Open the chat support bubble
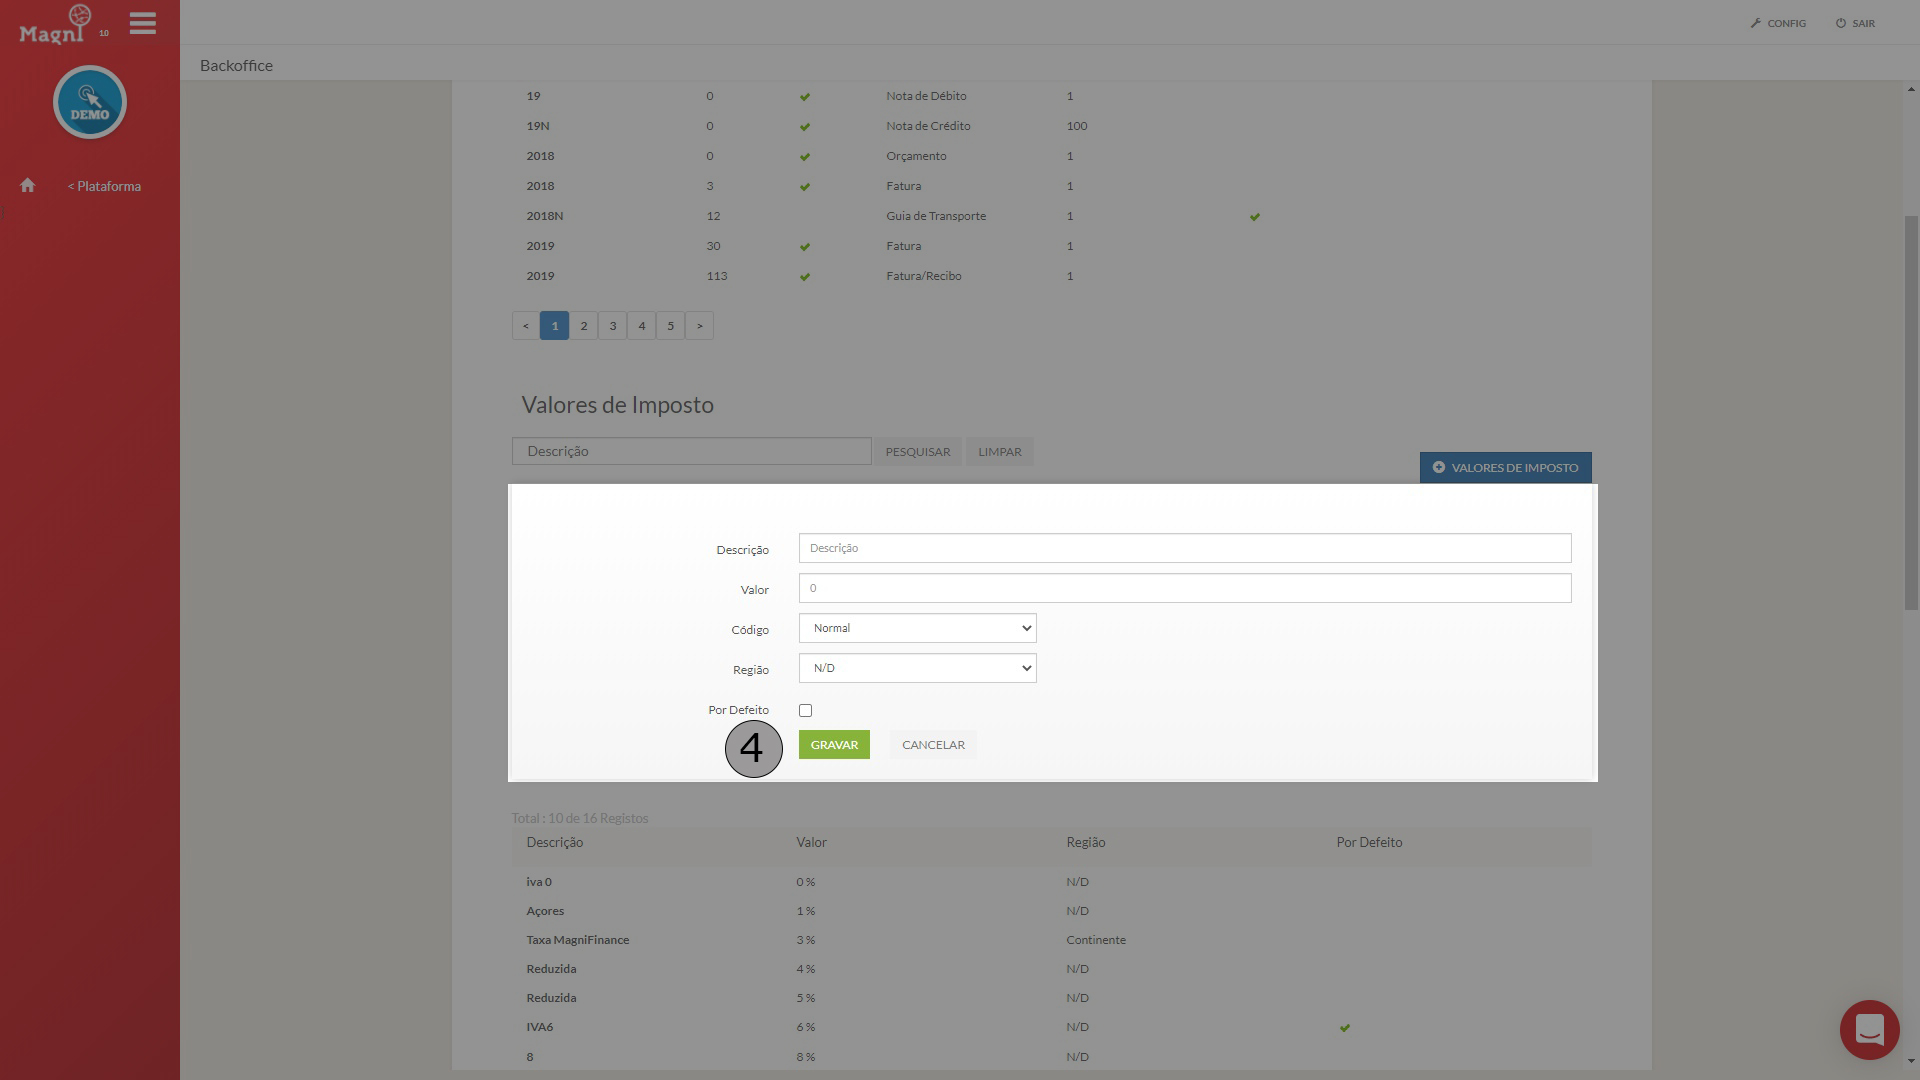 [1869, 1029]
